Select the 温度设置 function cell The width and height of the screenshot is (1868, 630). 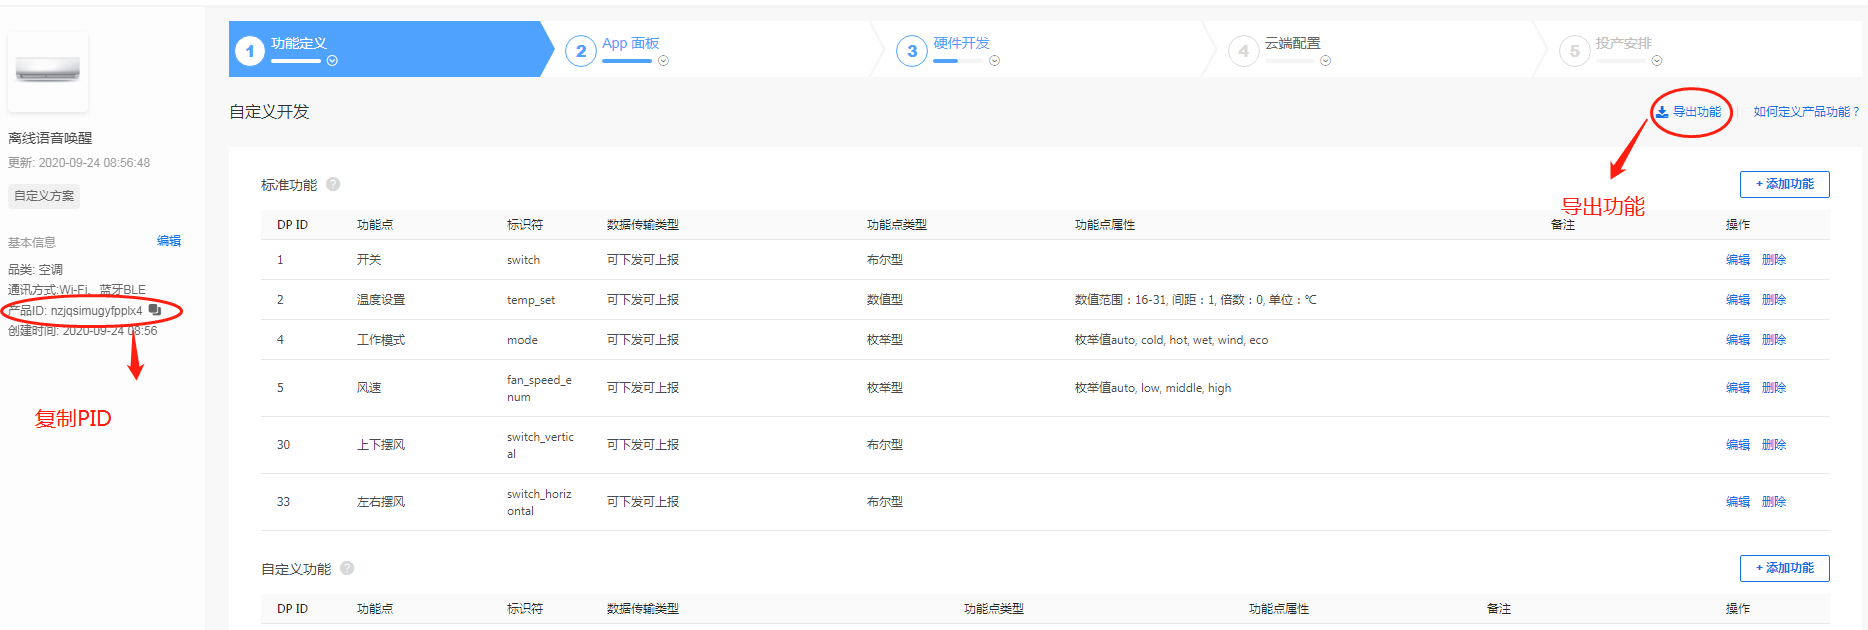(x=381, y=300)
